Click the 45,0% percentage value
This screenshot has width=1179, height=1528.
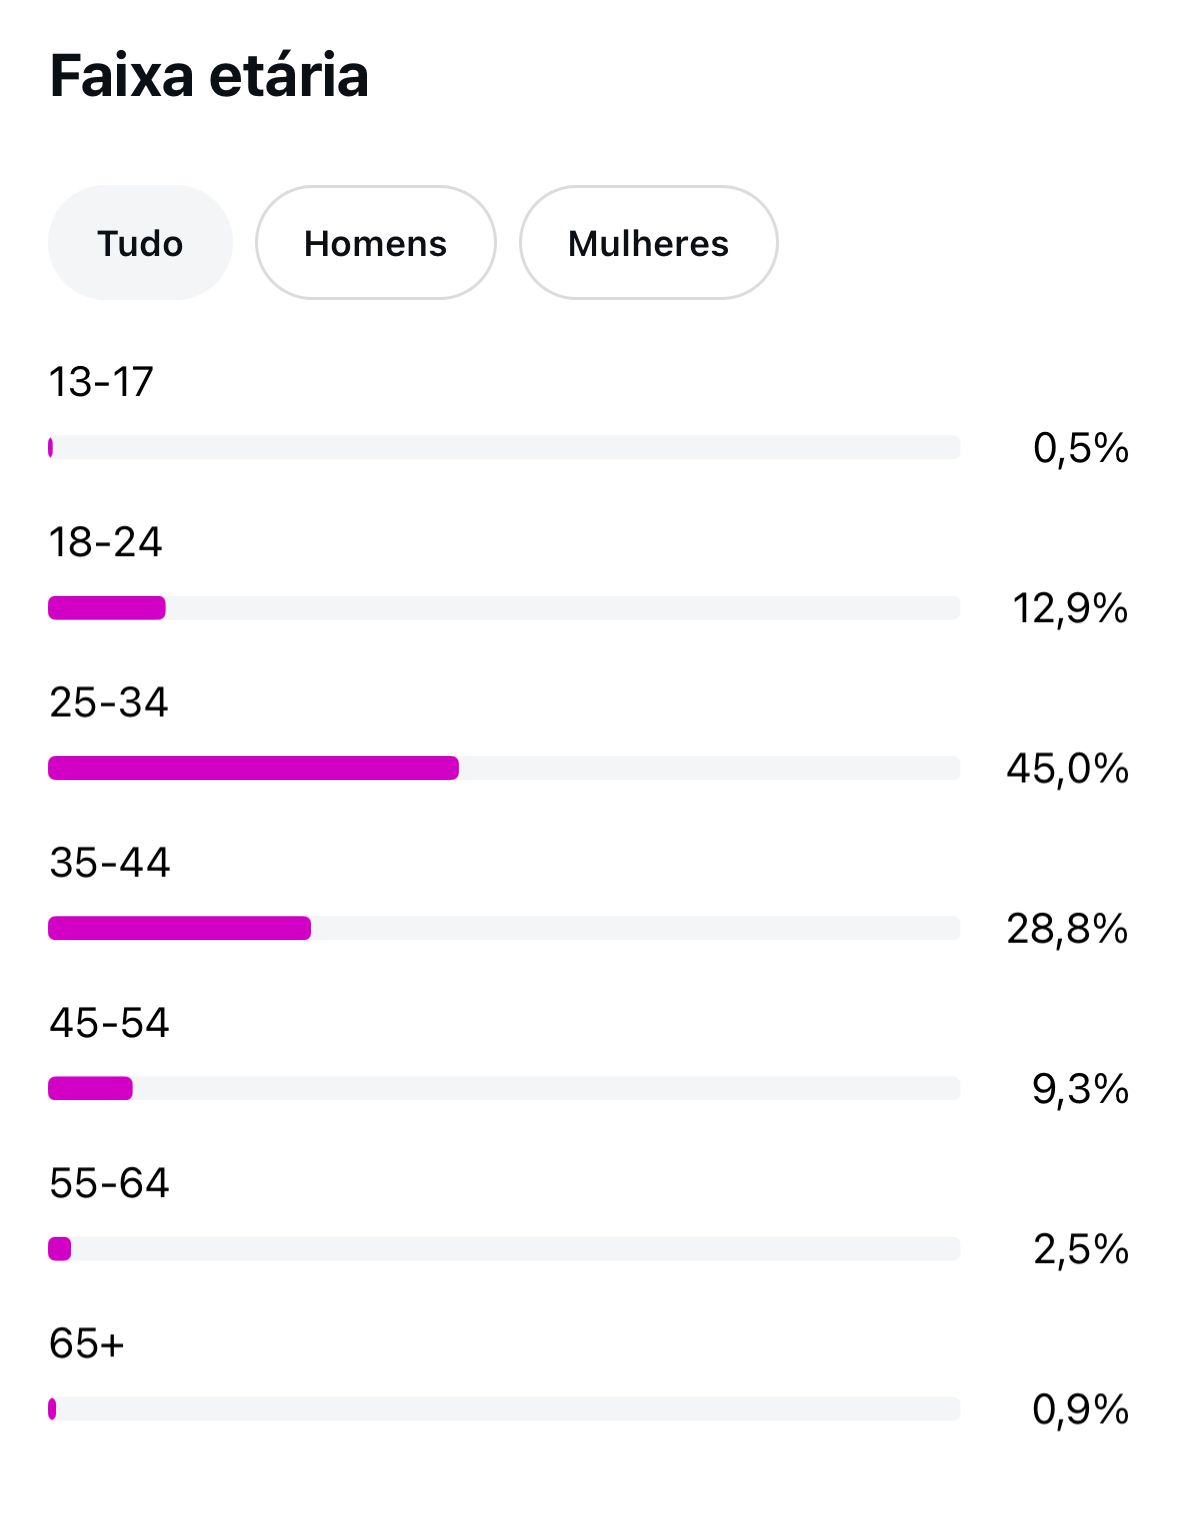[x=1067, y=768]
